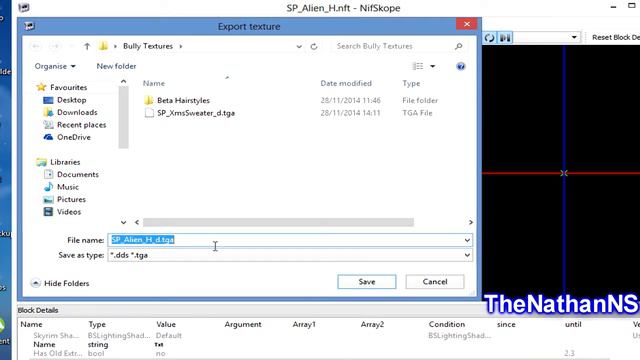Sort by the Type column header
The image size is (640, 360).
(411, 83)
